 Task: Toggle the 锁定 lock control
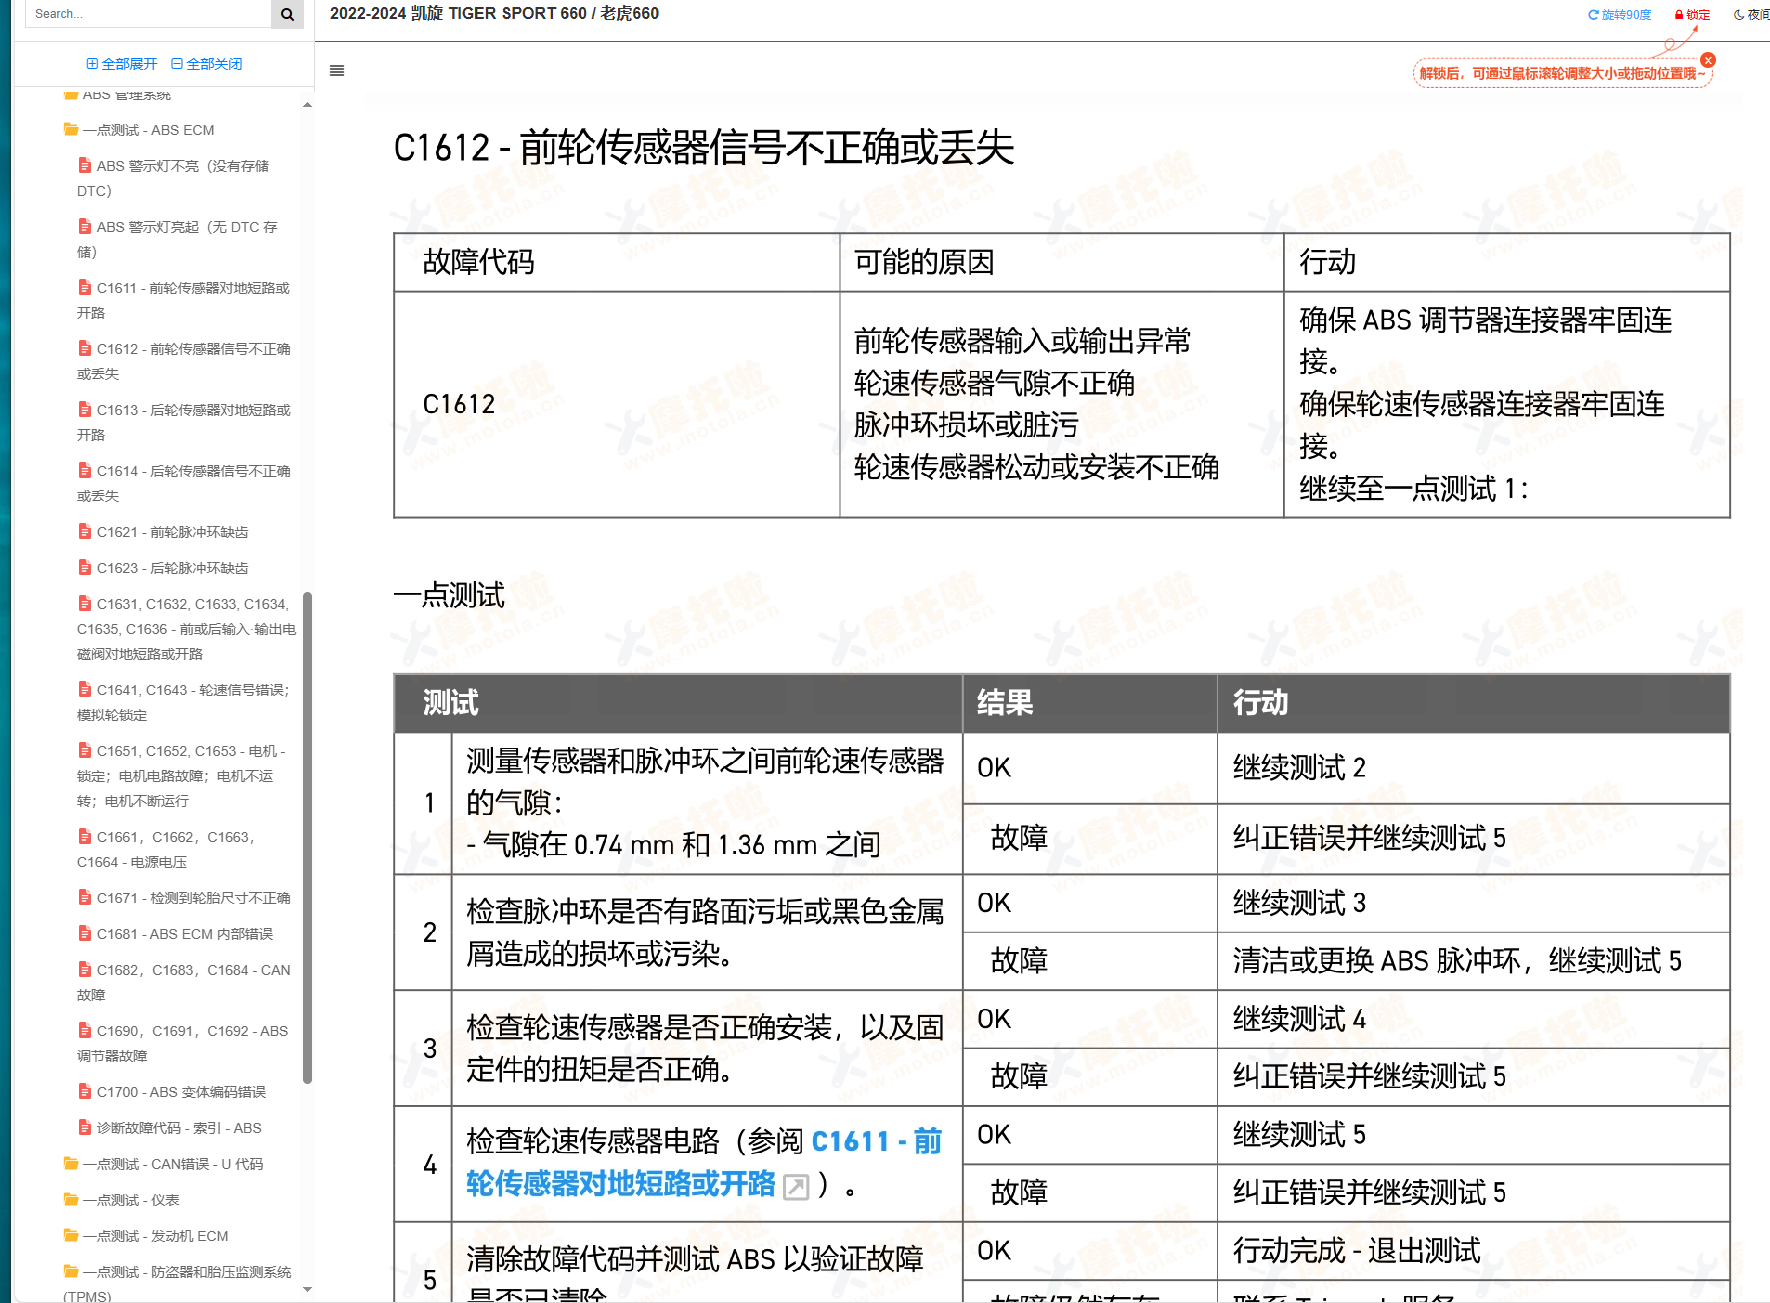tap(1692, 15)
